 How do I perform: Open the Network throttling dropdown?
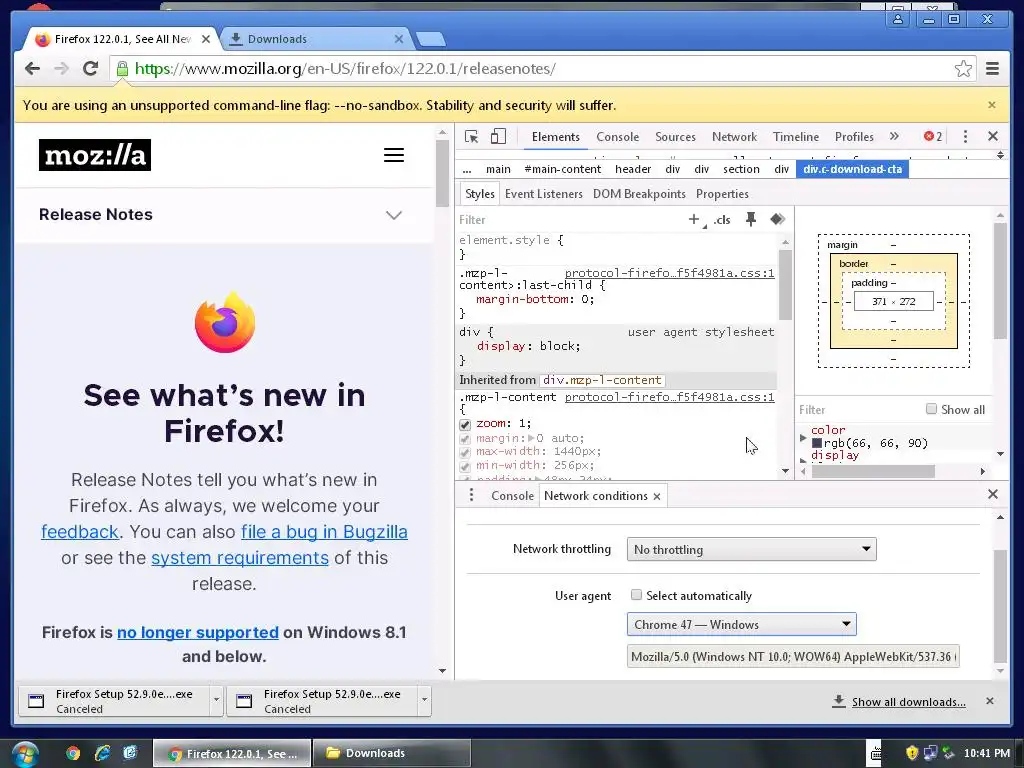pos(751,549)
